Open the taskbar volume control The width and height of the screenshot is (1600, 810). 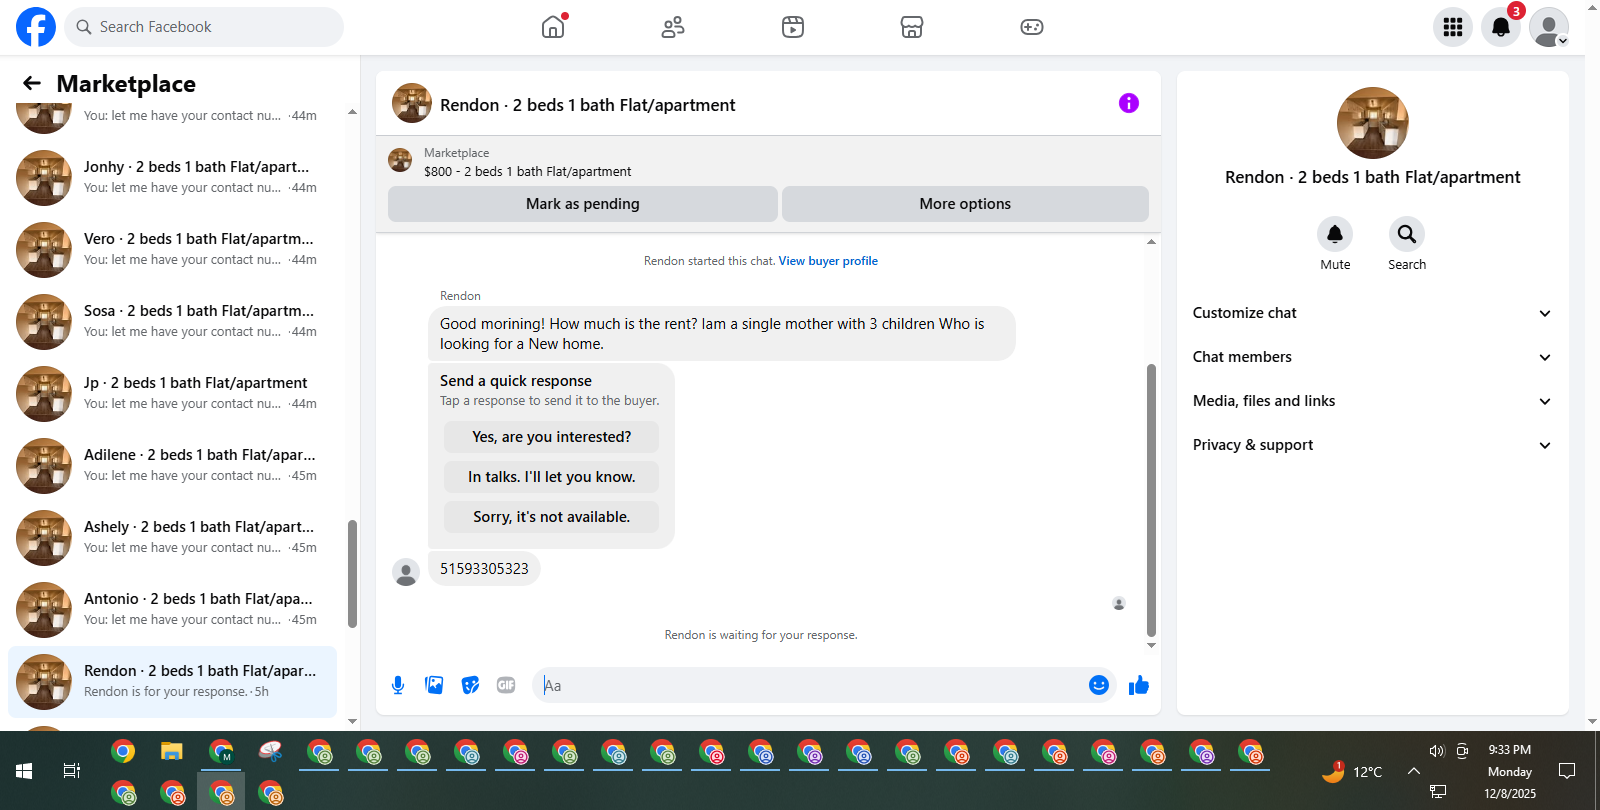click(x=1437, y=751)
